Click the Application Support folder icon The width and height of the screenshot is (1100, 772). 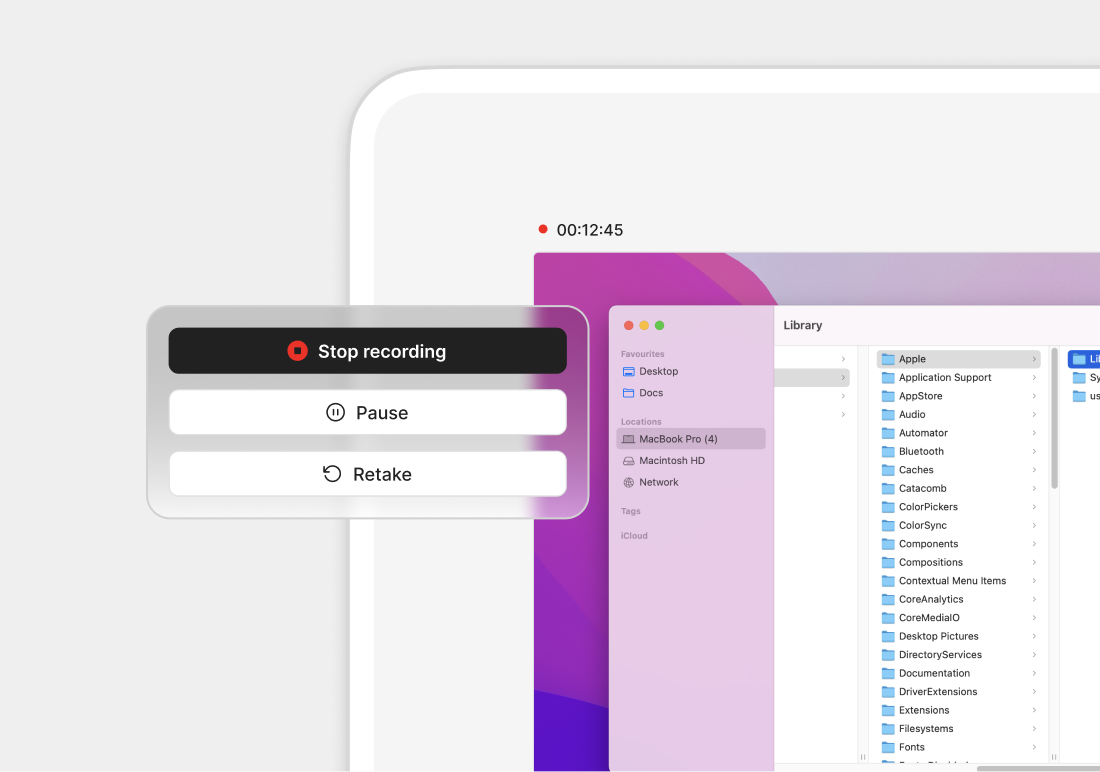point(888,378)
